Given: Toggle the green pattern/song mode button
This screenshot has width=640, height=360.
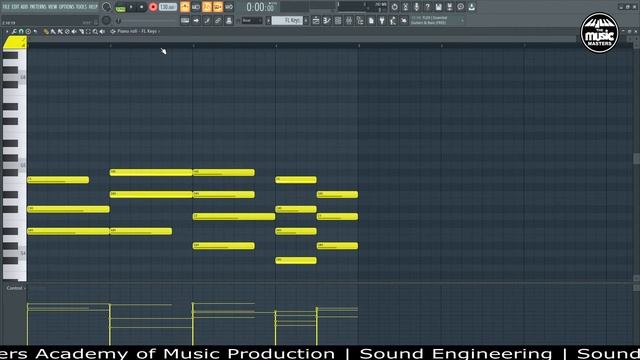Looking at the screenshot, I should click(120, 9).
